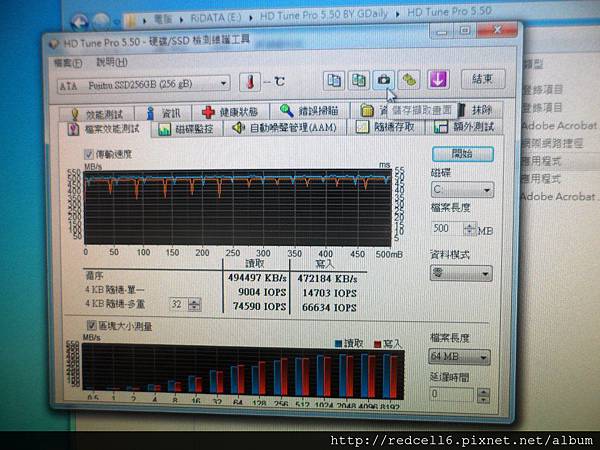Image resolution: width=600 pixels, height=450 pixels.
Task: Click the sequential read 494497 KB/s value
Action: point(257,277)
